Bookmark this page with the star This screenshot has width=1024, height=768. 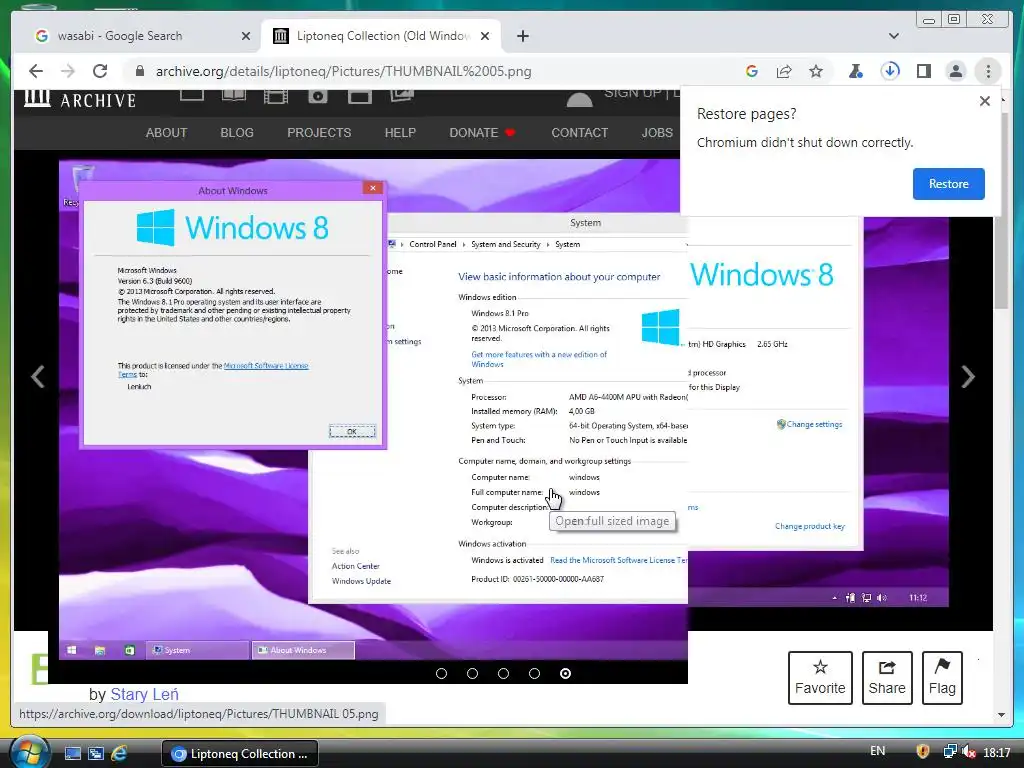[x=816, y=71]
